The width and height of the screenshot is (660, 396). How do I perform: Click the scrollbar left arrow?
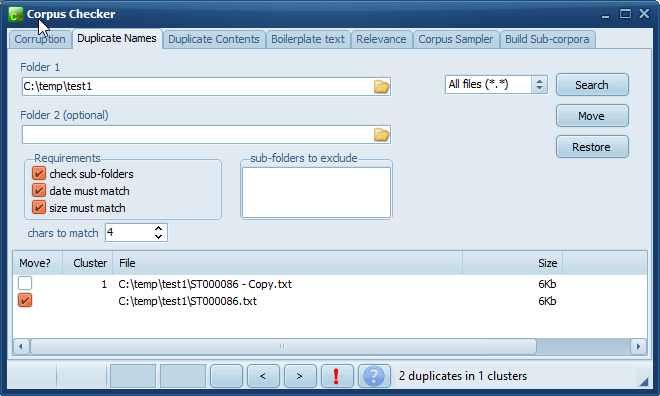(x=21, y=346)
